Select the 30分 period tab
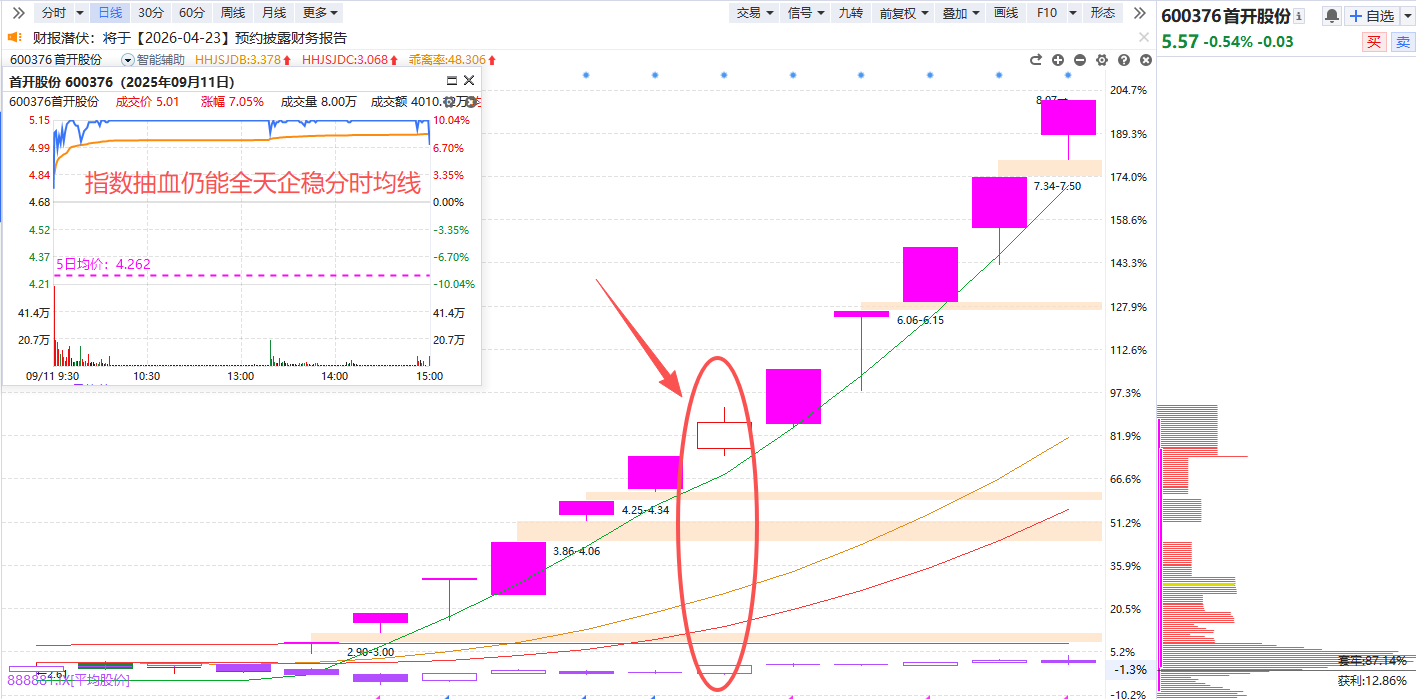The image size is (1416, 699). pos(151,13)
